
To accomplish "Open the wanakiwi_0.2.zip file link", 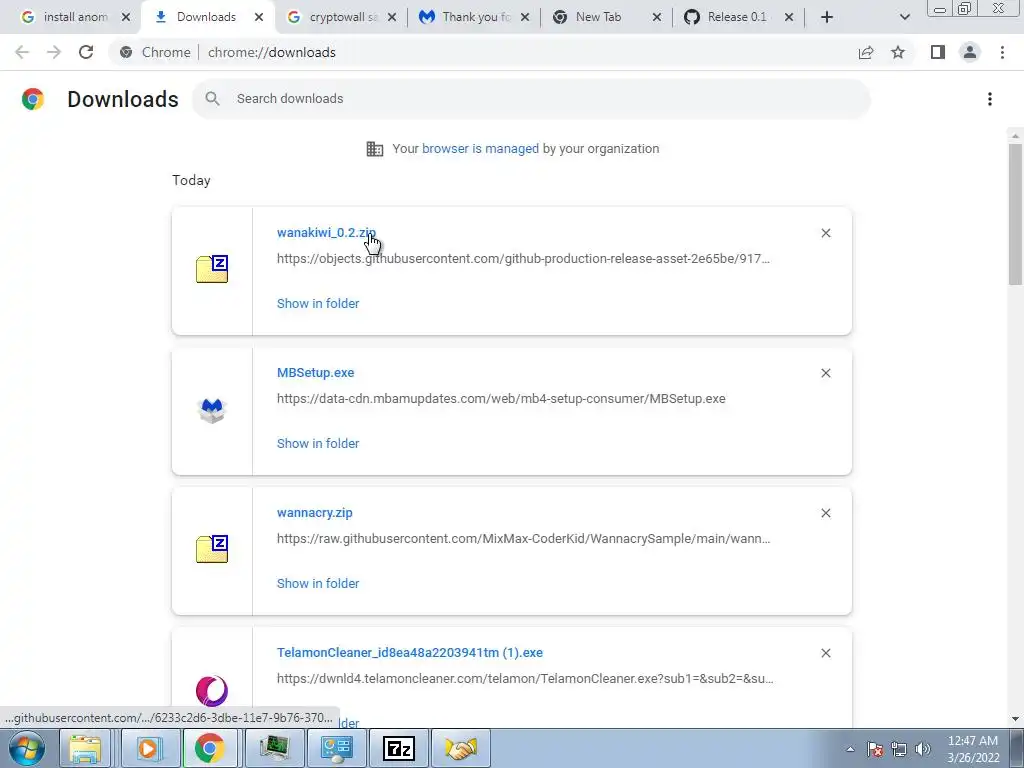I will (326, 232).
